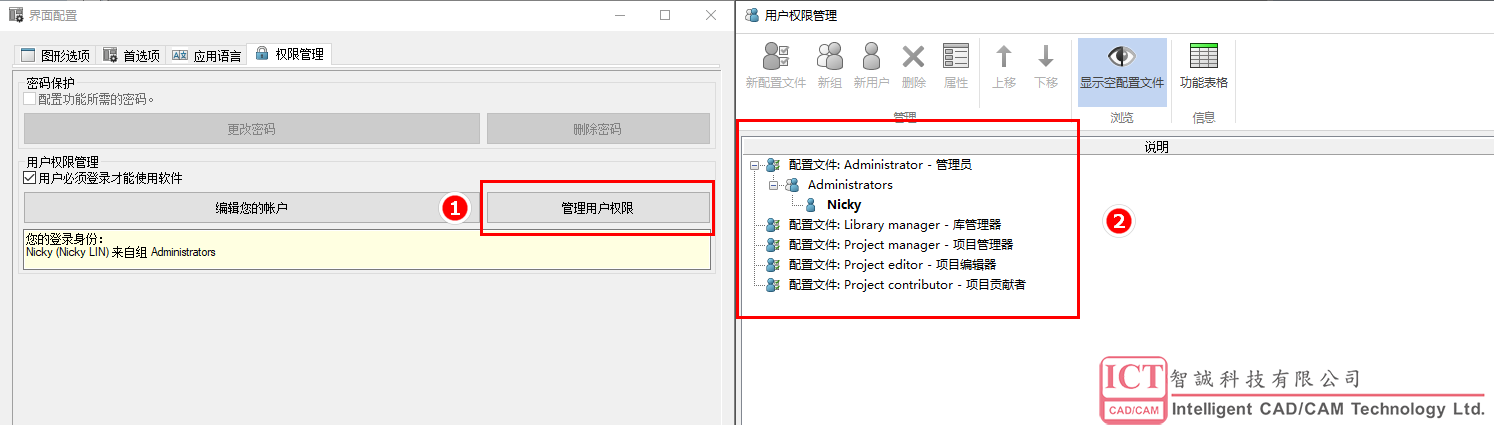Screen dimensions: 1494x425
Task: Uncheck 用户必须登录才能使用软件 checkbox
Action: click(x=30, y=178)
